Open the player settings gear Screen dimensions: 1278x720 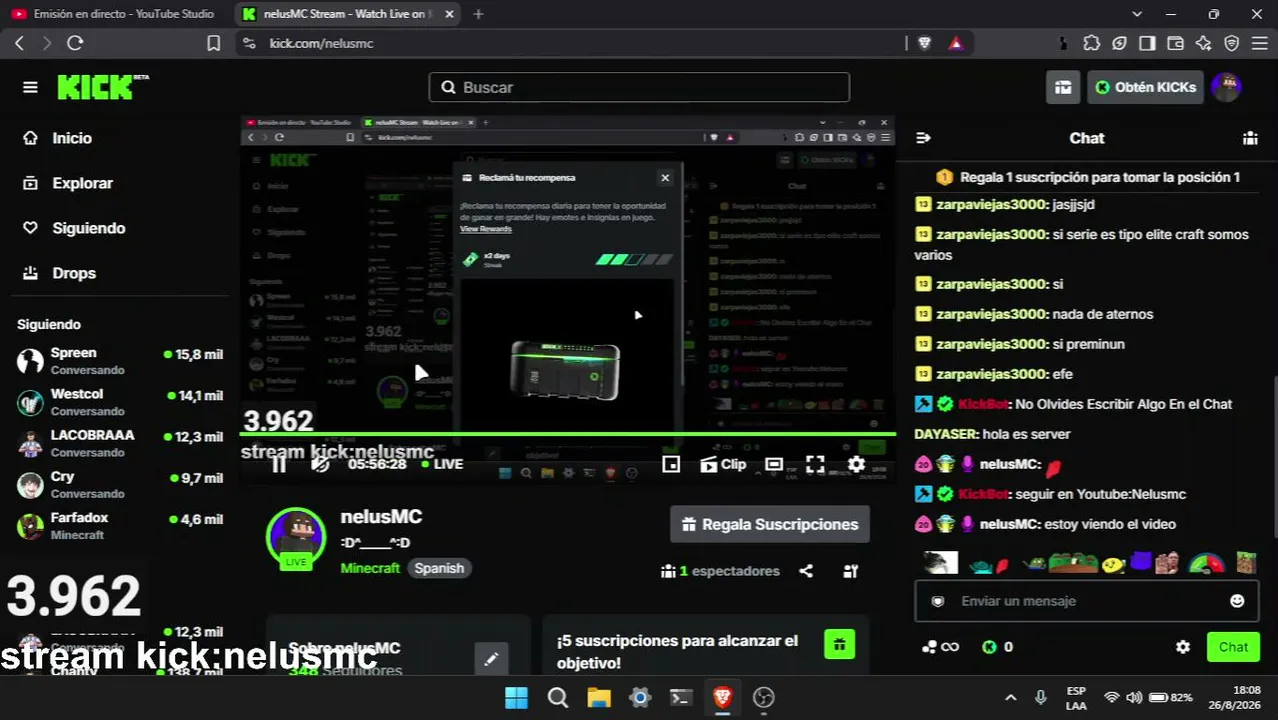click(856, 464)
